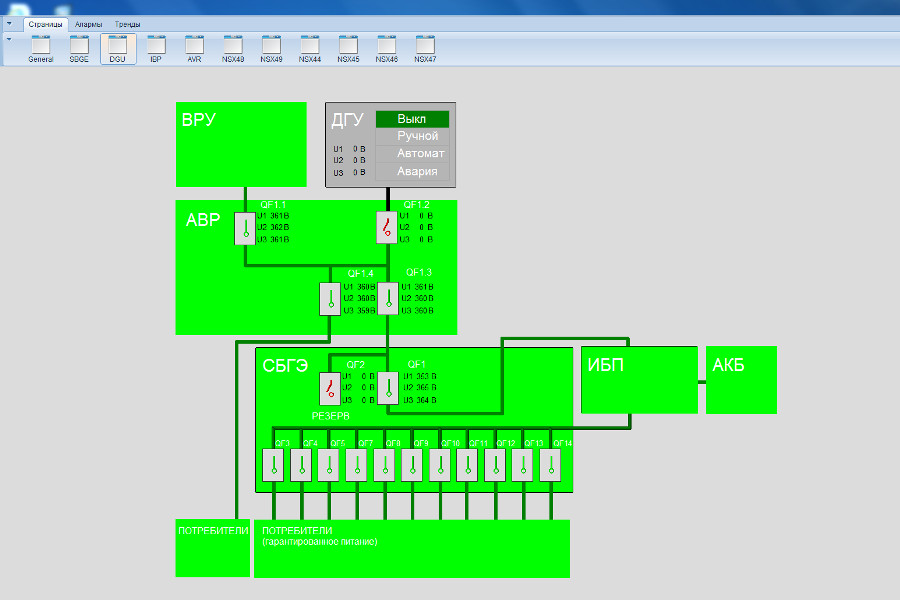Screen dimensions: 900x600
Task: Click breaker QF13 switch symbol
Action: pos(522,465)
